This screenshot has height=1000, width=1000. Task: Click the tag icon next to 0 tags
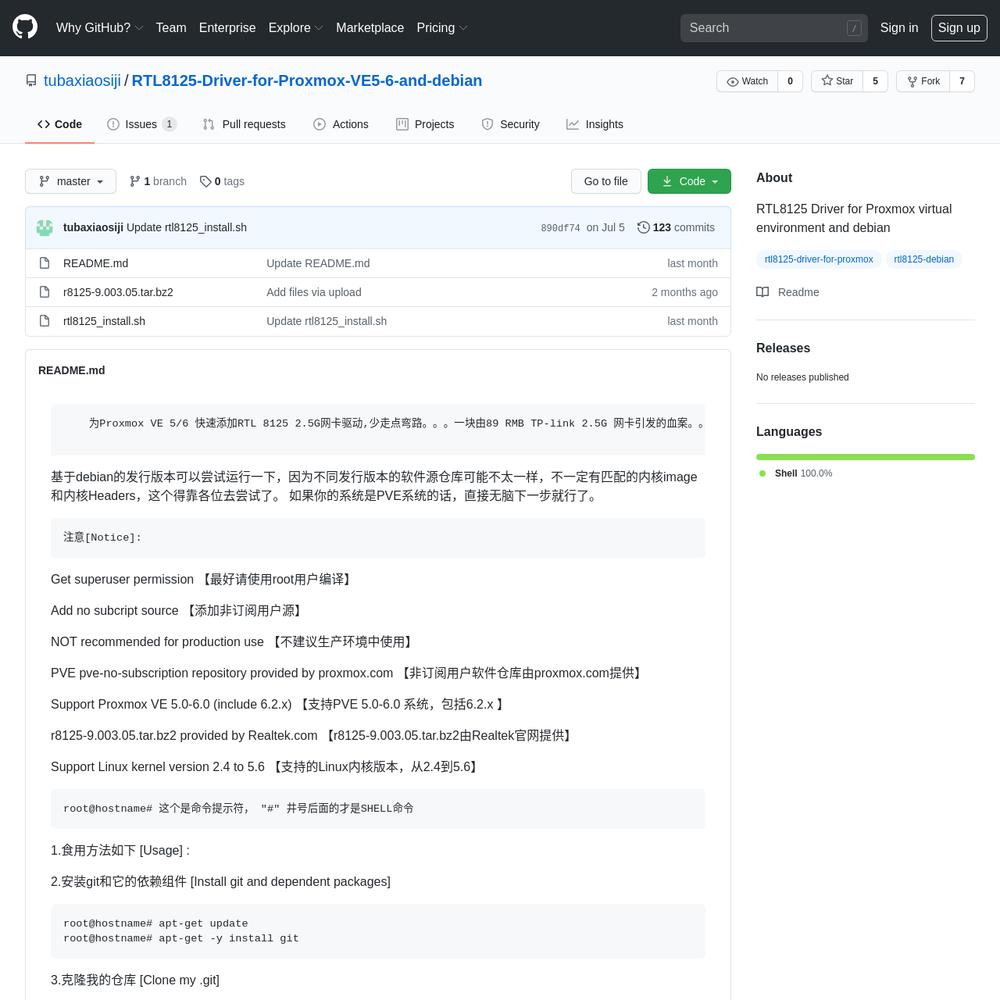(x=205, y=181)
